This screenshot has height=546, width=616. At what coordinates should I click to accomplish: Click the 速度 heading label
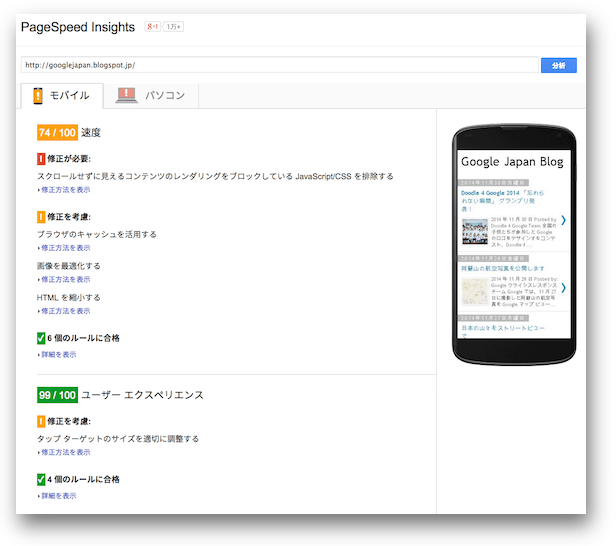[x=91, y=133]
